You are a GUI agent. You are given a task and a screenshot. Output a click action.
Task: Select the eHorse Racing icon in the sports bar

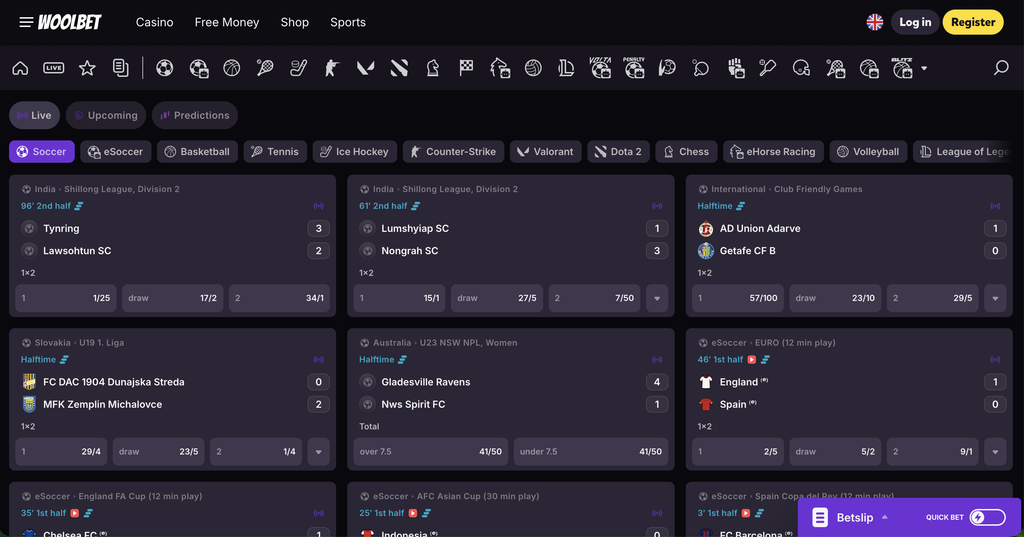click(500, 68)
